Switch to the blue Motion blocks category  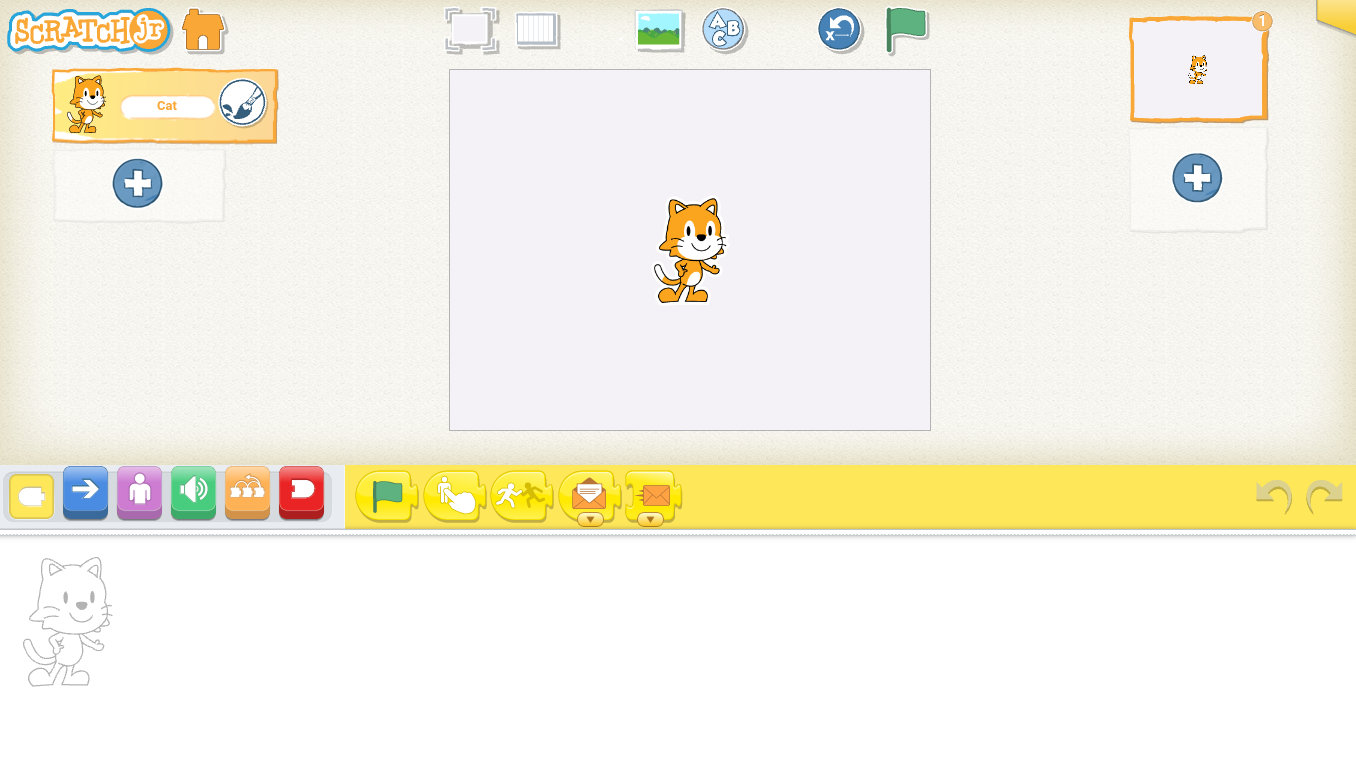[x=85, y=492]
